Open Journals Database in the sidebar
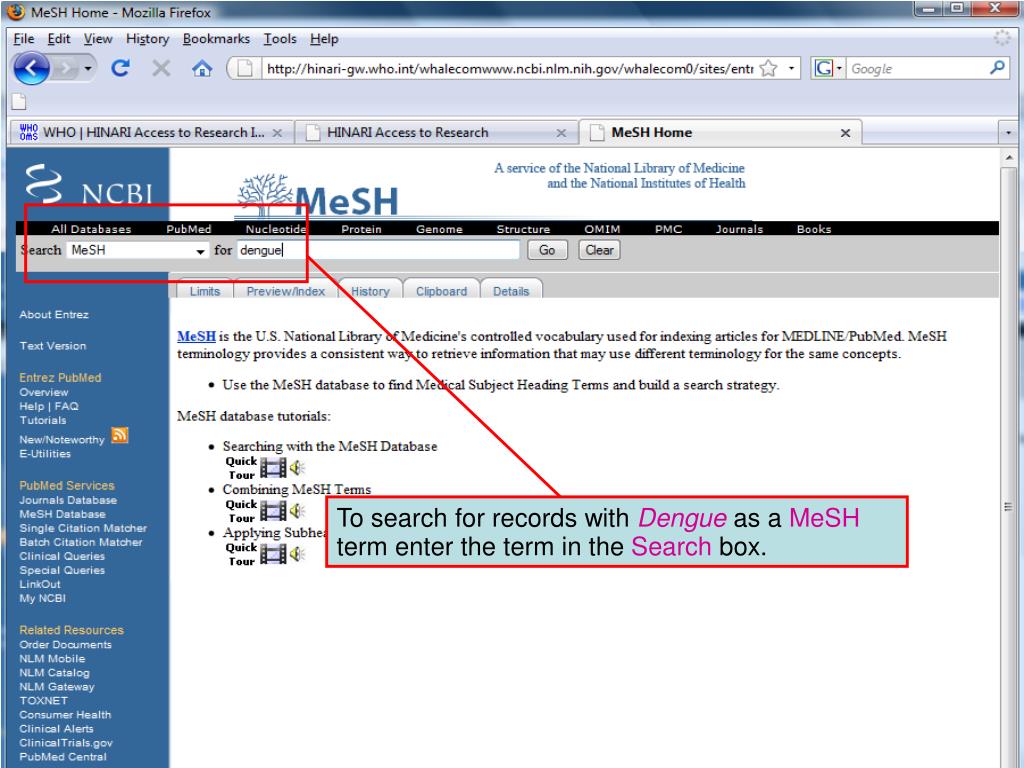 [68, 500]
